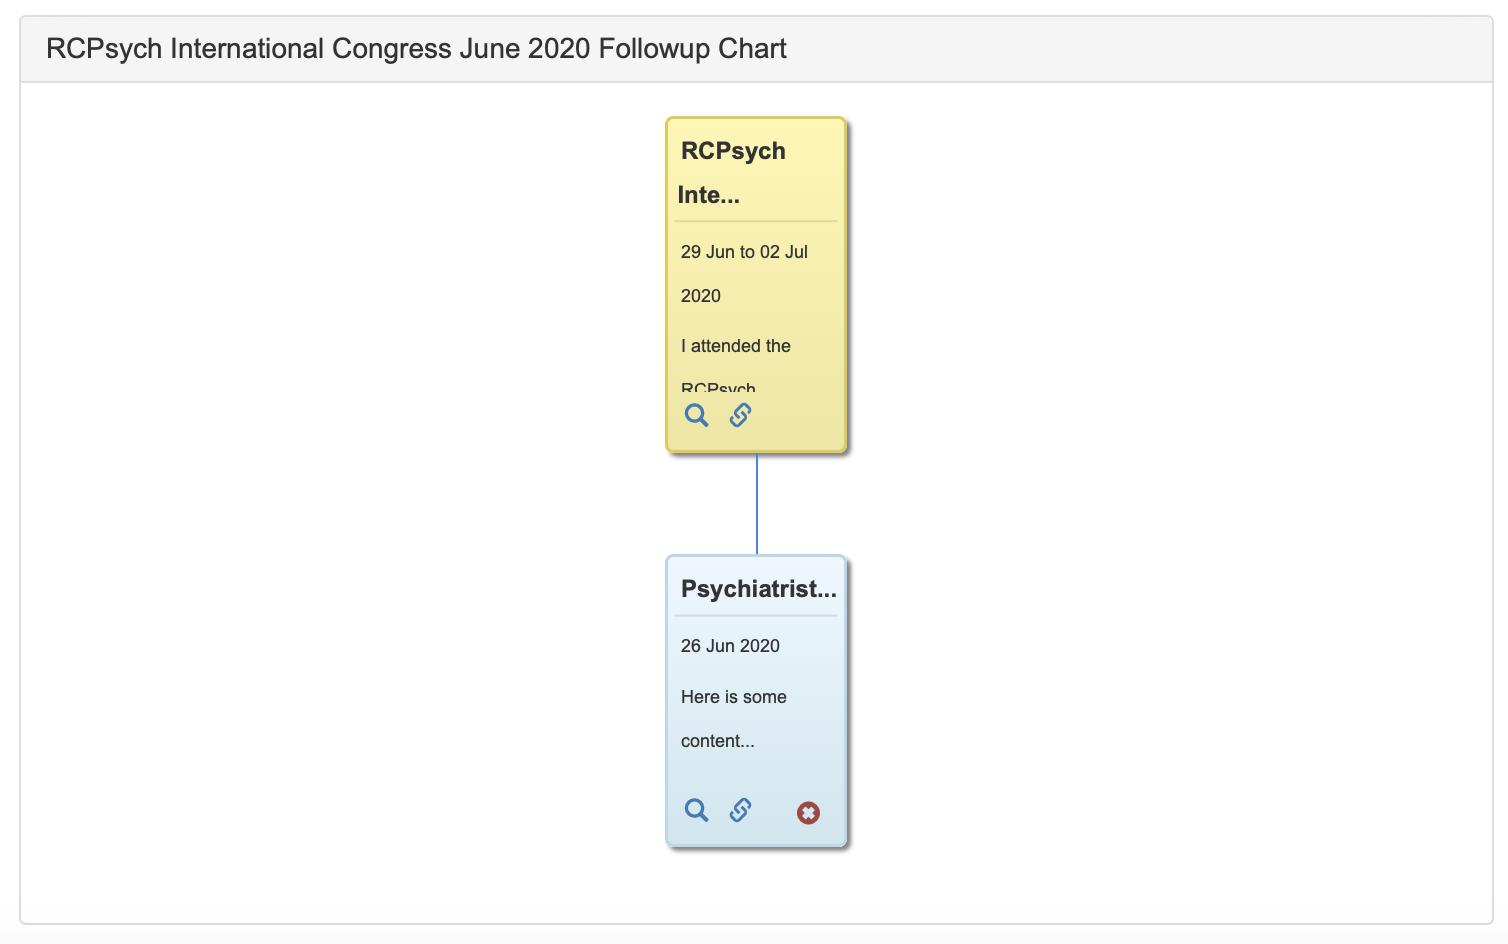Viewport: 1508px width, 944px height.
Task: Click the word "Inte..." in the yellow card title
Action: (709, 195)
